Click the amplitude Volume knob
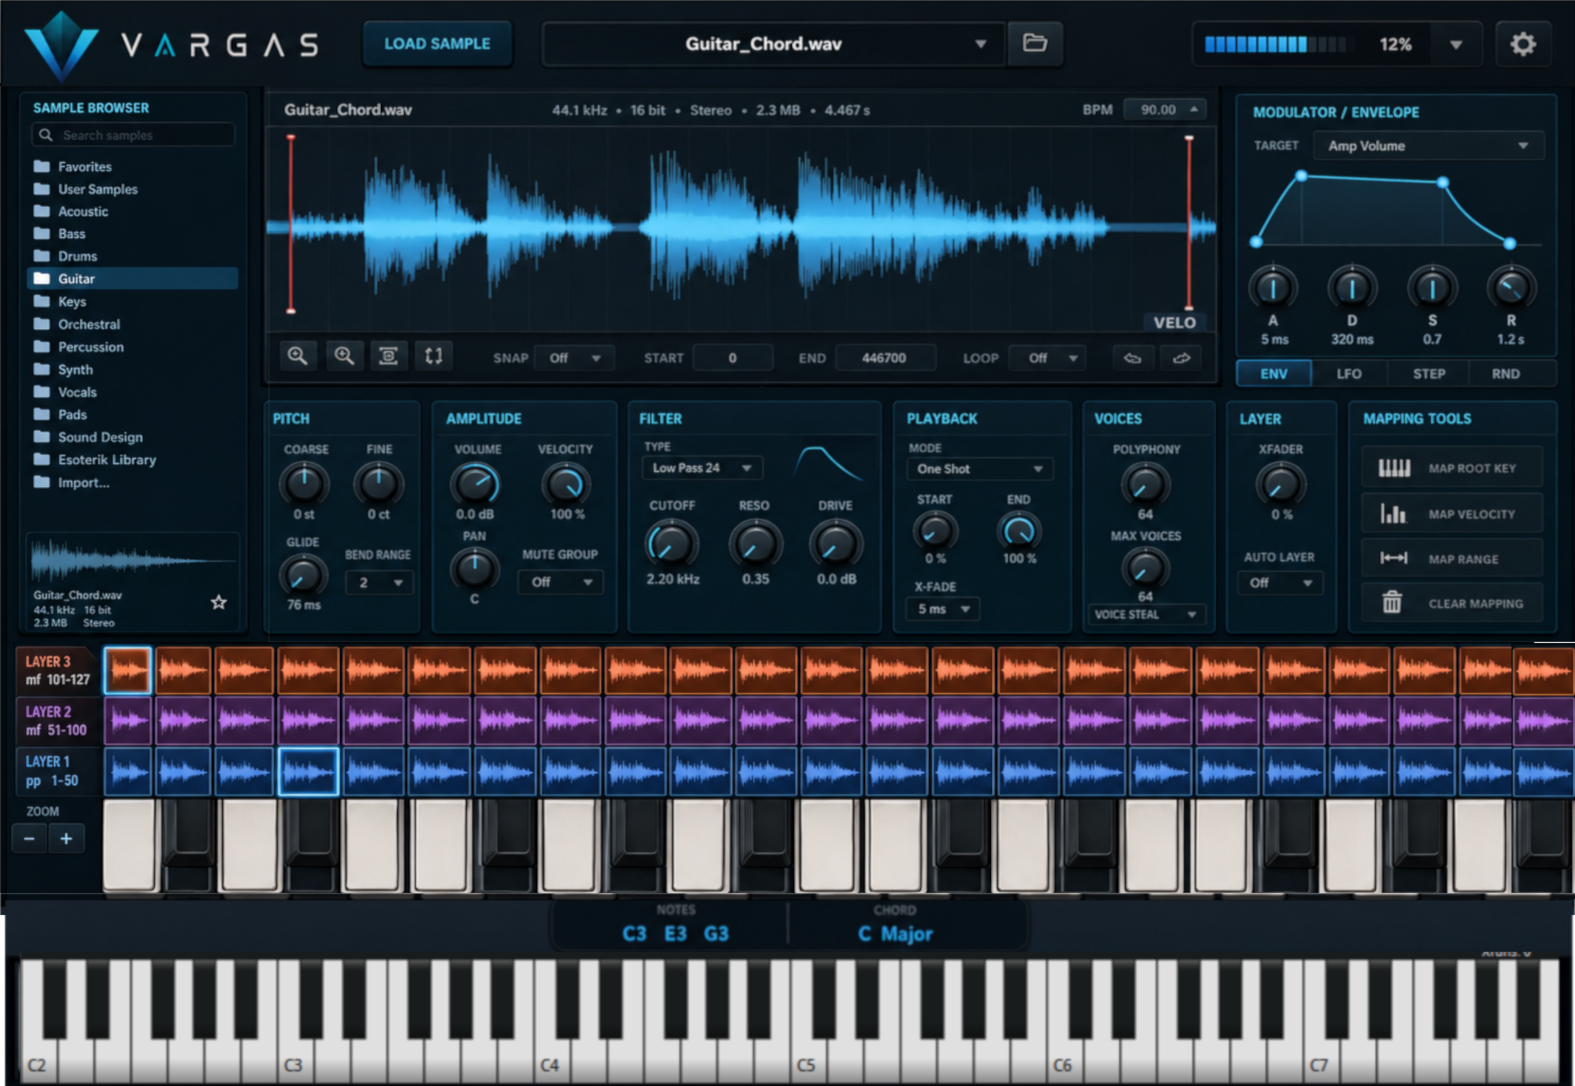The image size is (1575, 1086). [x=475, y=485]
